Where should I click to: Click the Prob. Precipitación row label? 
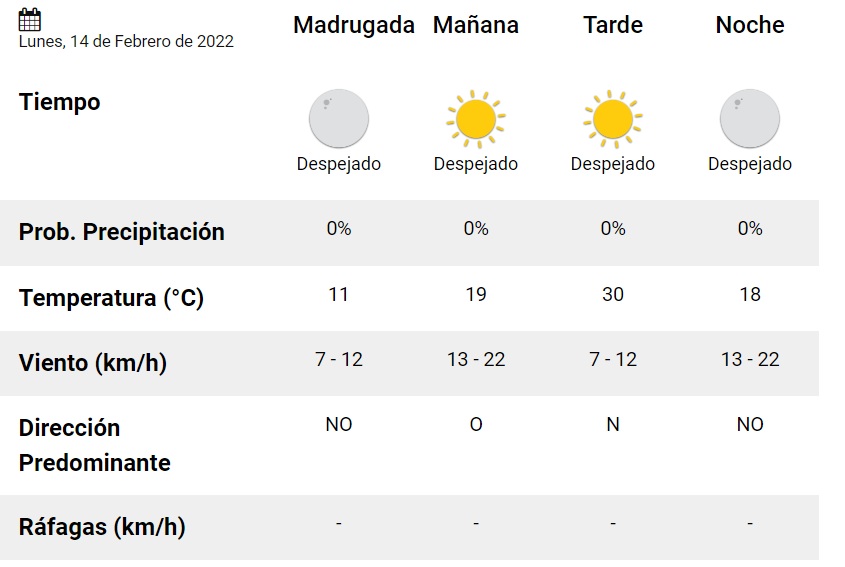[x=121, y=232]
